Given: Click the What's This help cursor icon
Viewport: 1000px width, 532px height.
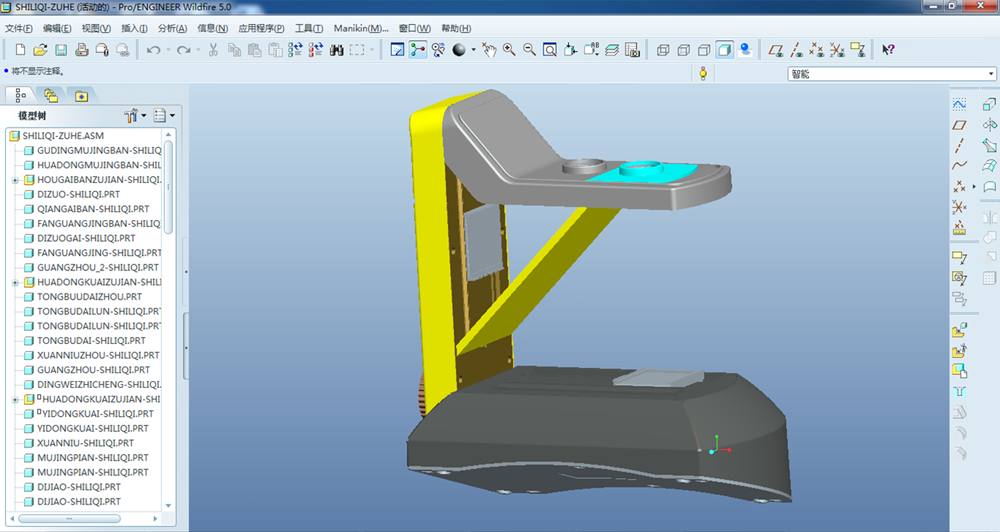Looking at the screenshot, I should point(887,49).
